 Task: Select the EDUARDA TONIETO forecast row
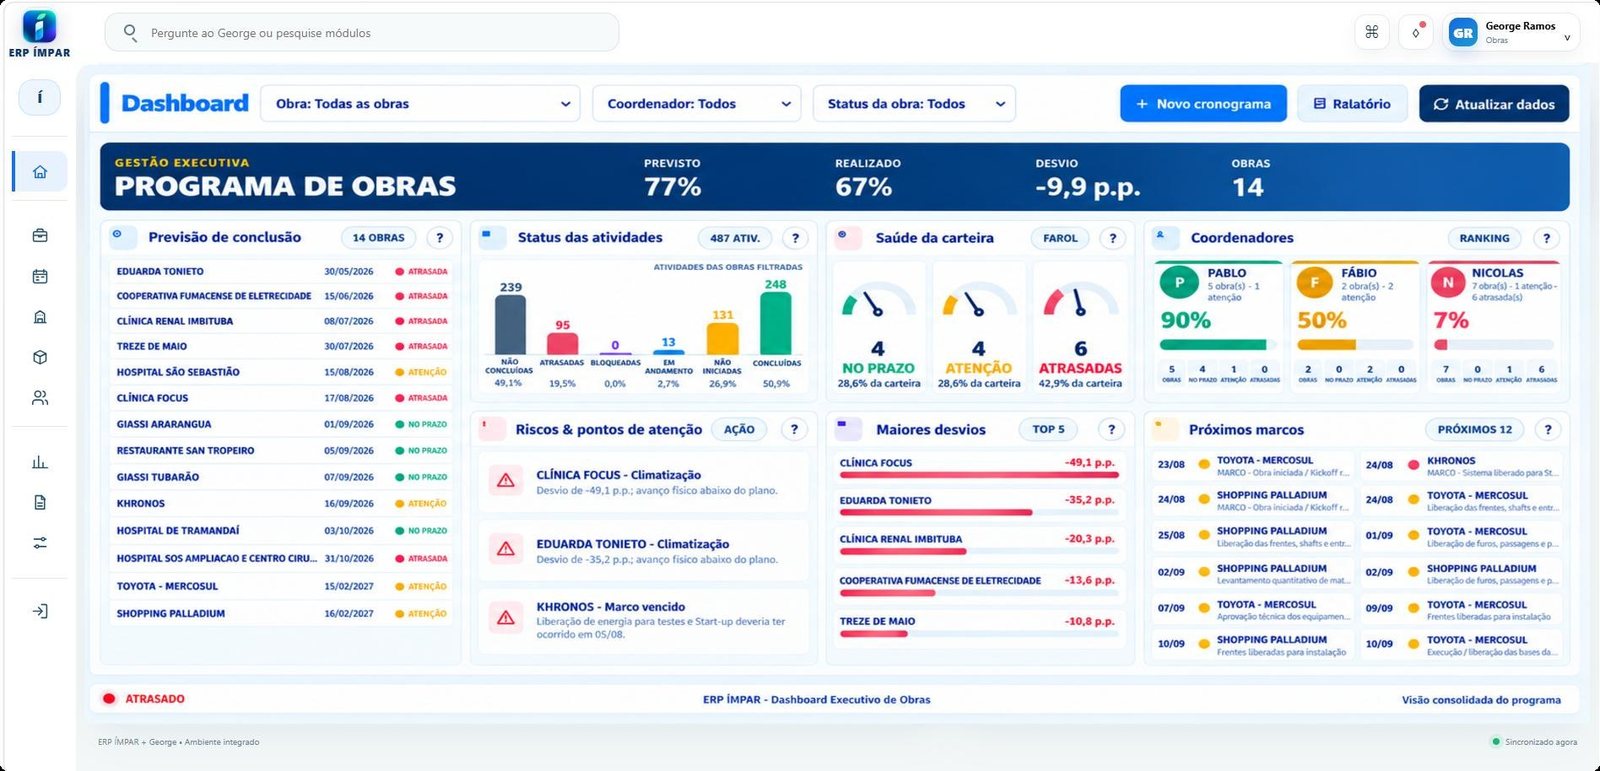[281, 271]
